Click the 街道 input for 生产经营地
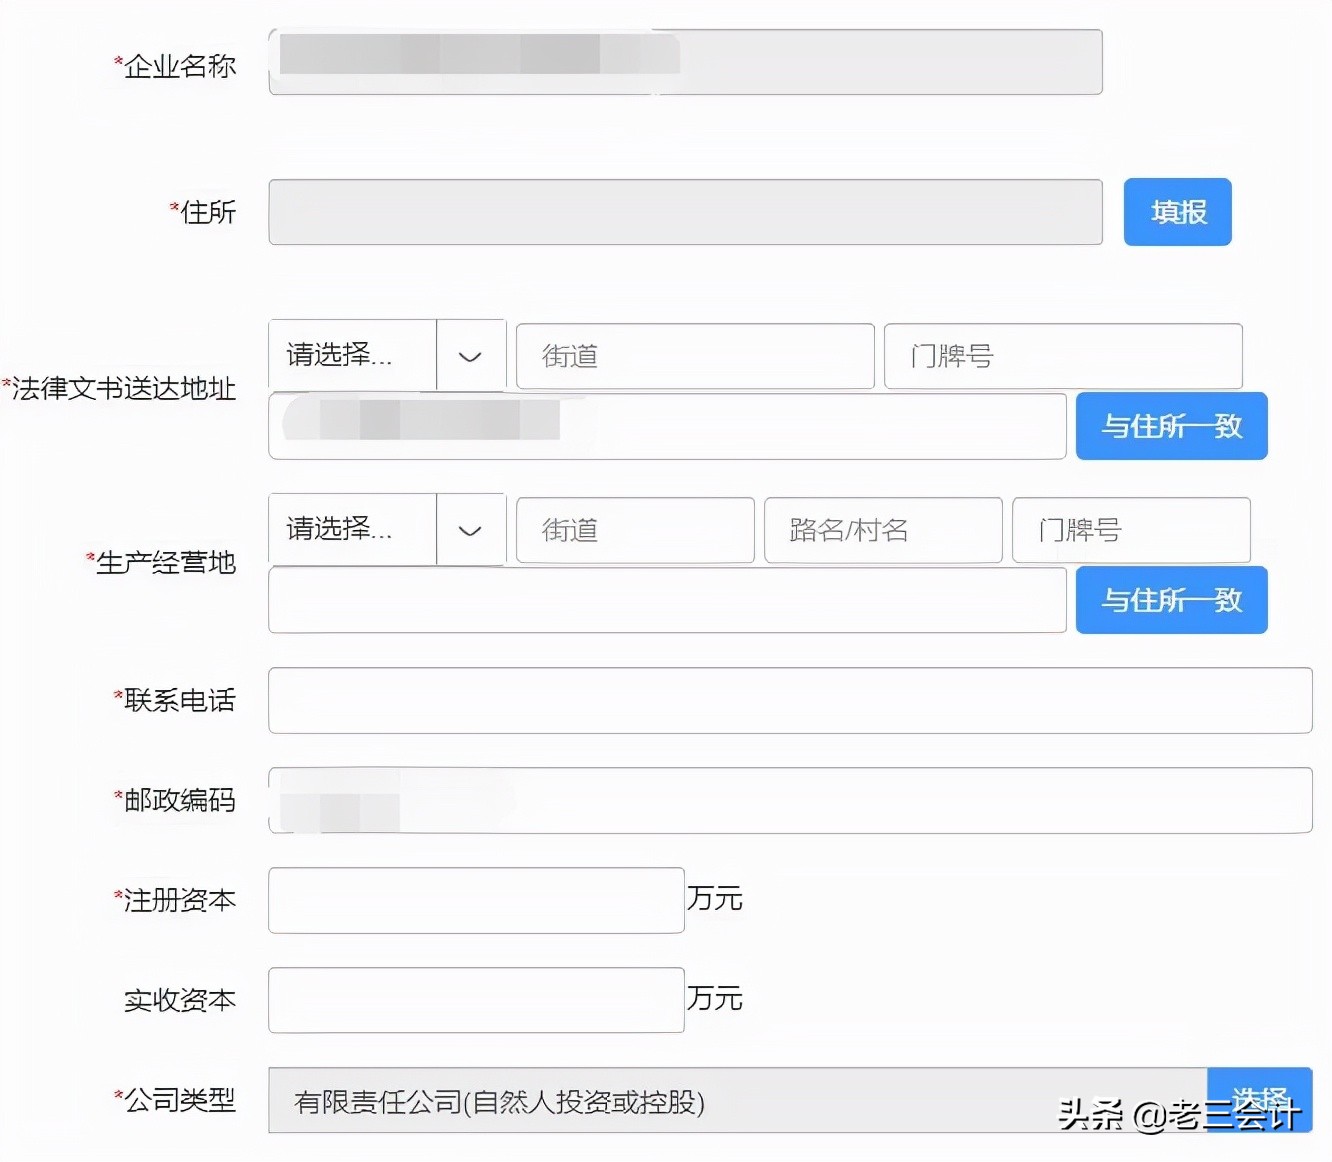The image size is (1332, 1162). point(634,530)
